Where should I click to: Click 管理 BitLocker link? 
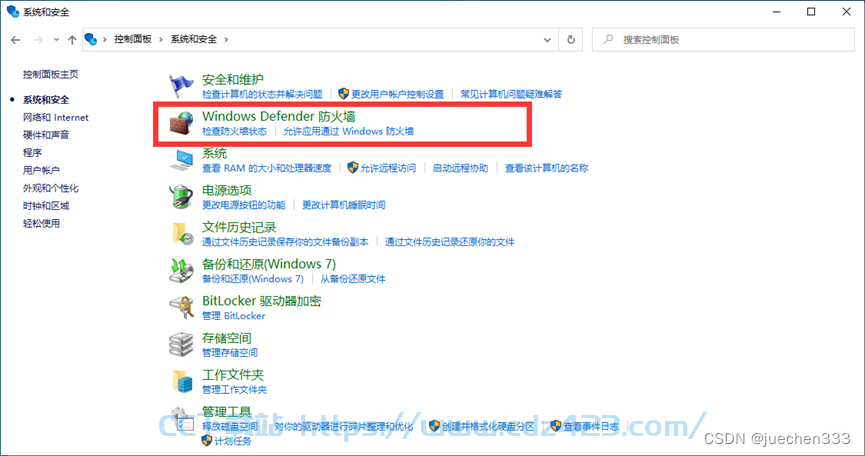point(234,316)
